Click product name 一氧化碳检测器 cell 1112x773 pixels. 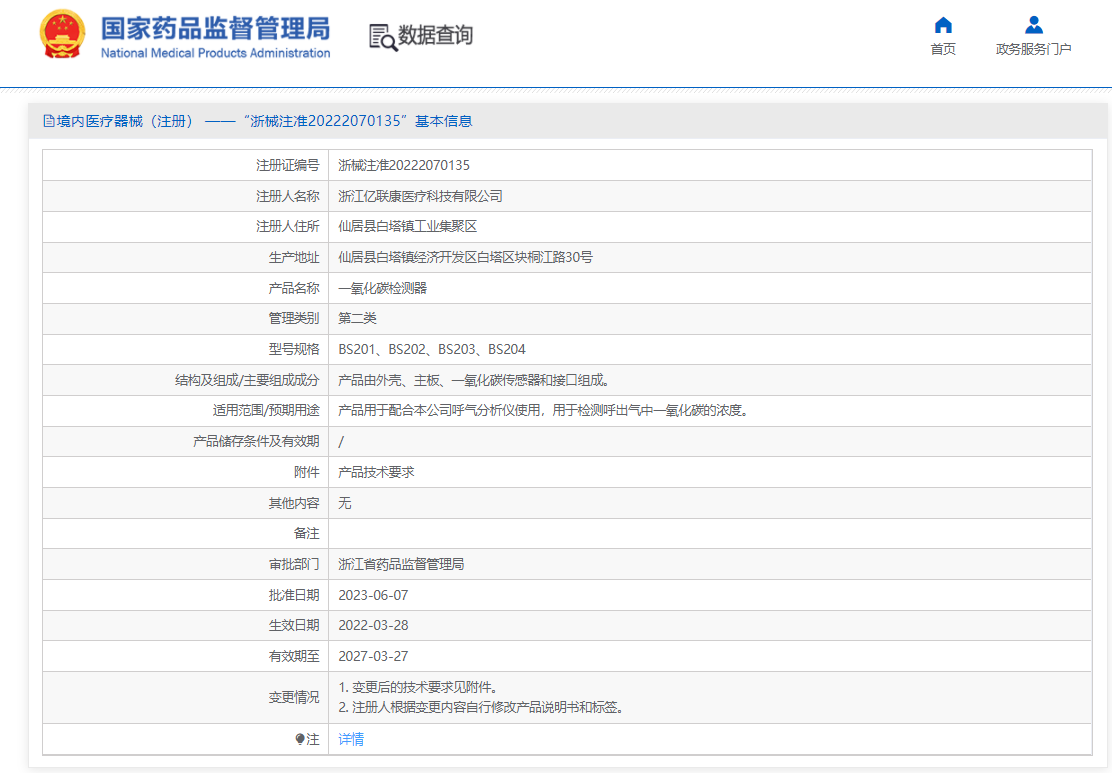tap(382, 288)
